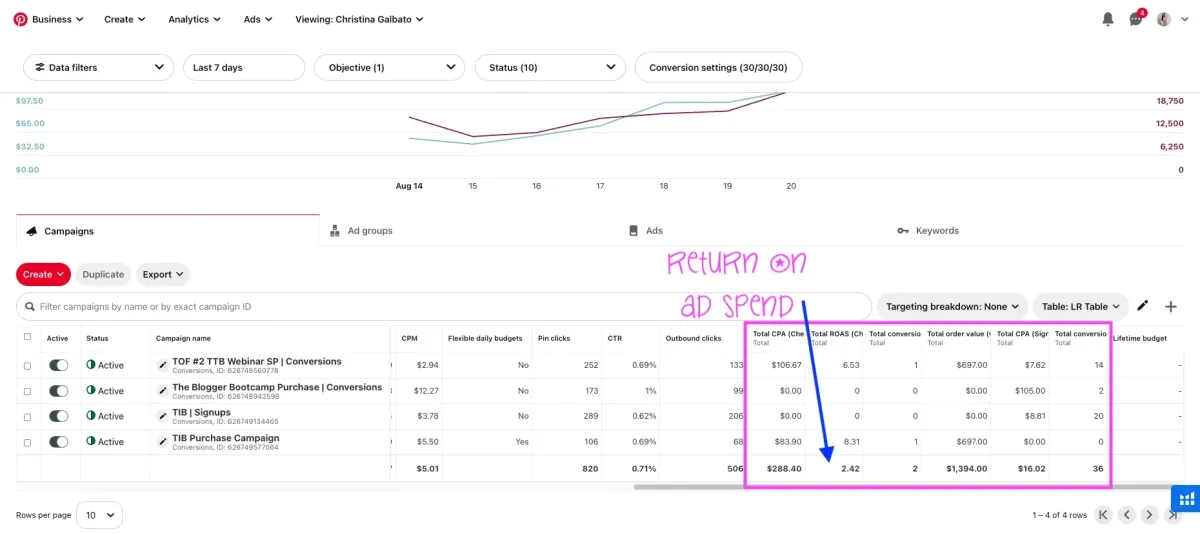Screen dimensions: 1200x534
Task: Expand Targeting breakdown: None dropdown
Action: tap(952, 306)
